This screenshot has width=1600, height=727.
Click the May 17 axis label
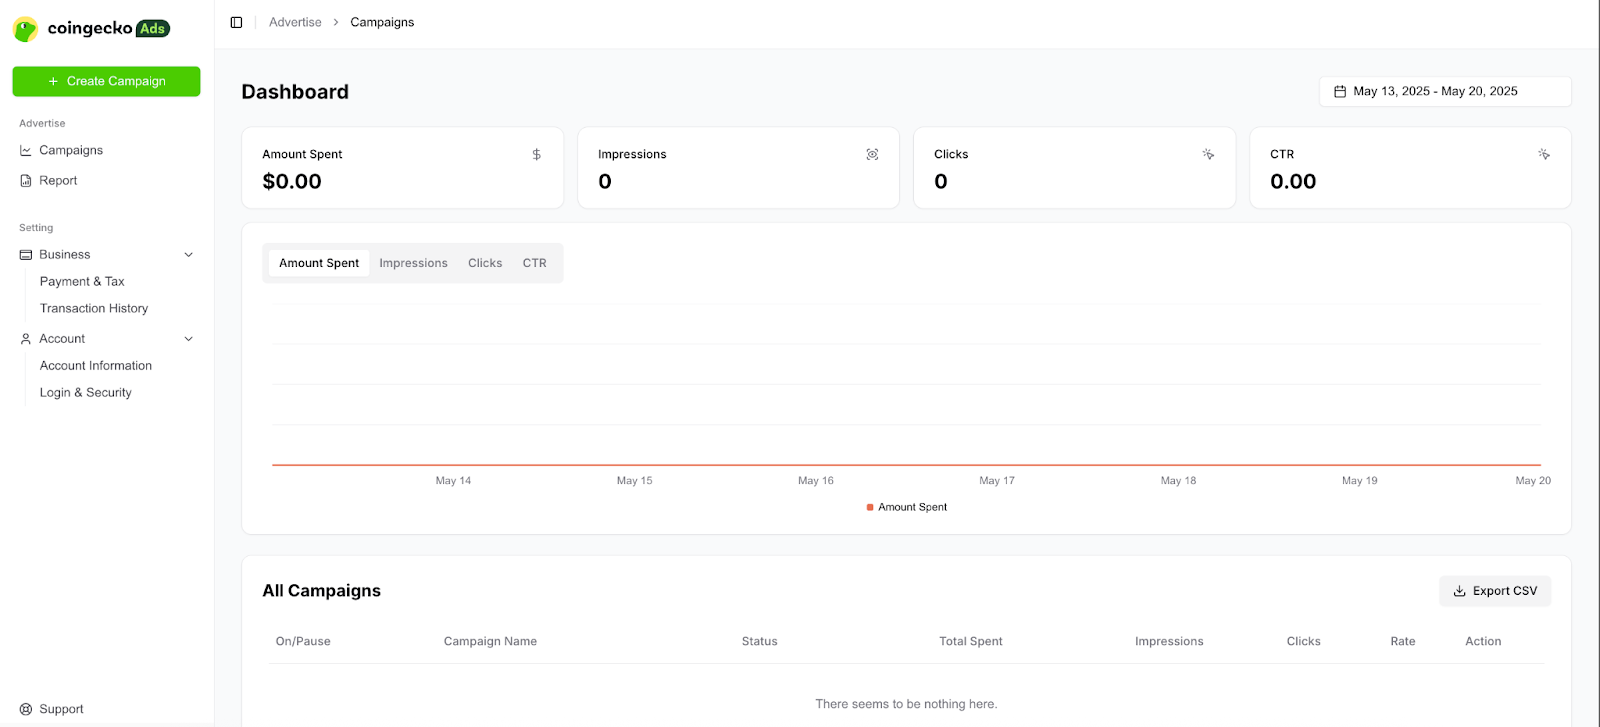[997, 481]
